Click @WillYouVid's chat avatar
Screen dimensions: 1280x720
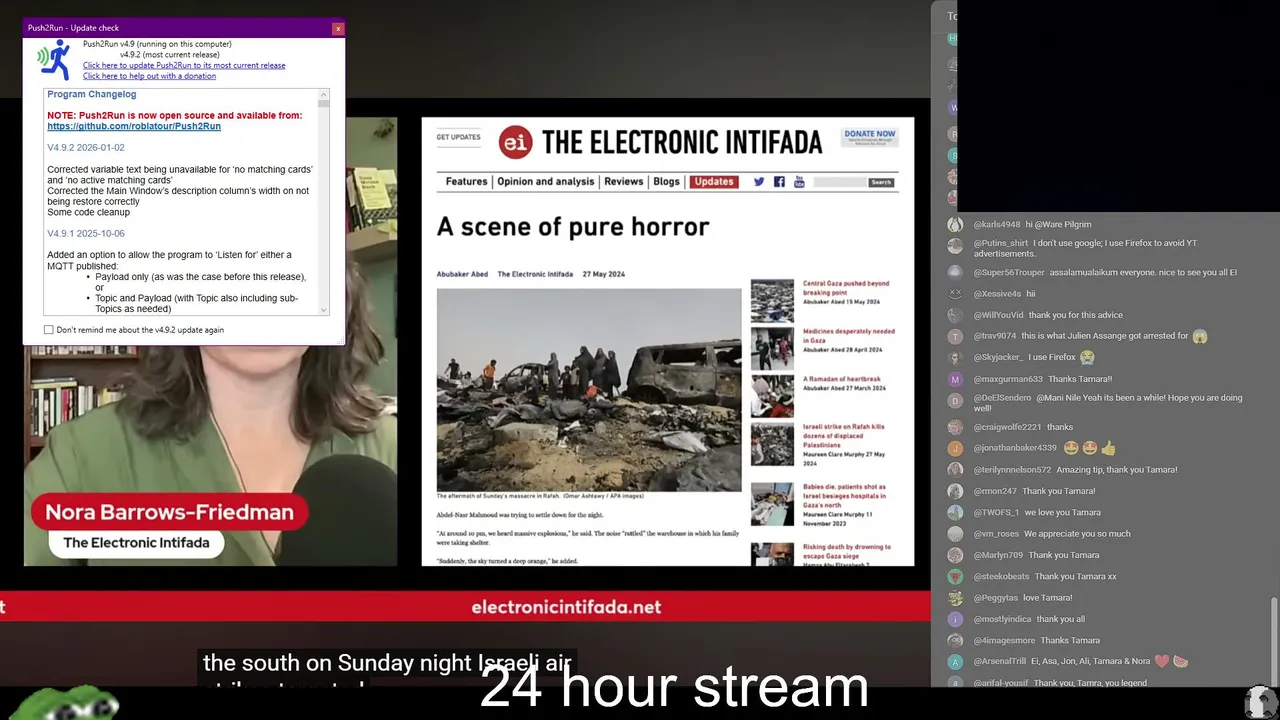coord(955,315)
